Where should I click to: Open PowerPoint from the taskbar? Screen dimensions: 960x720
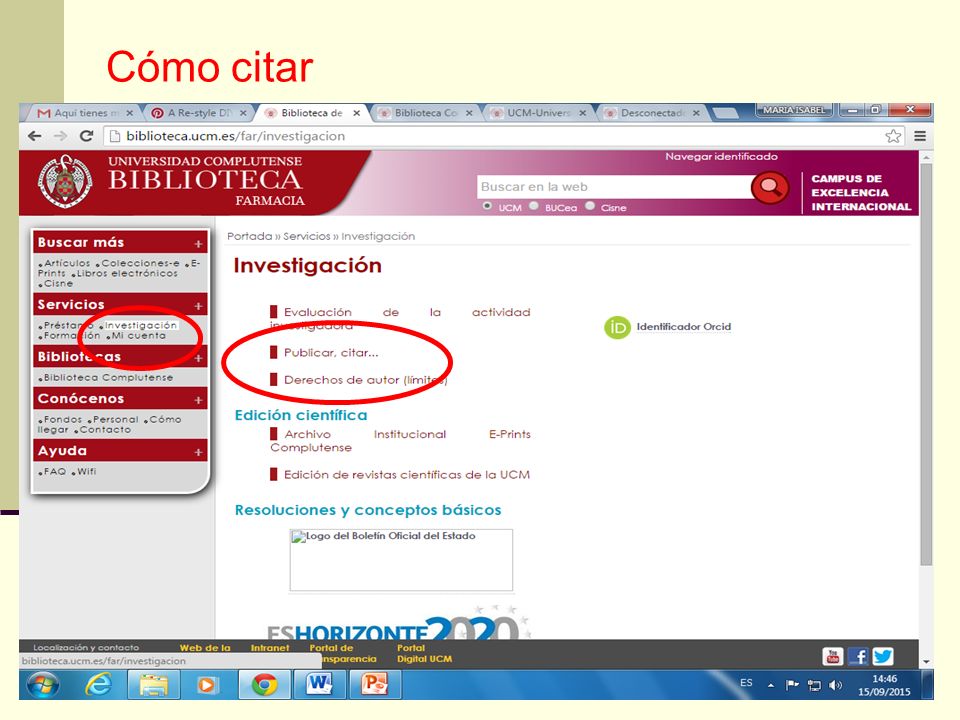[x=374, y=684]
